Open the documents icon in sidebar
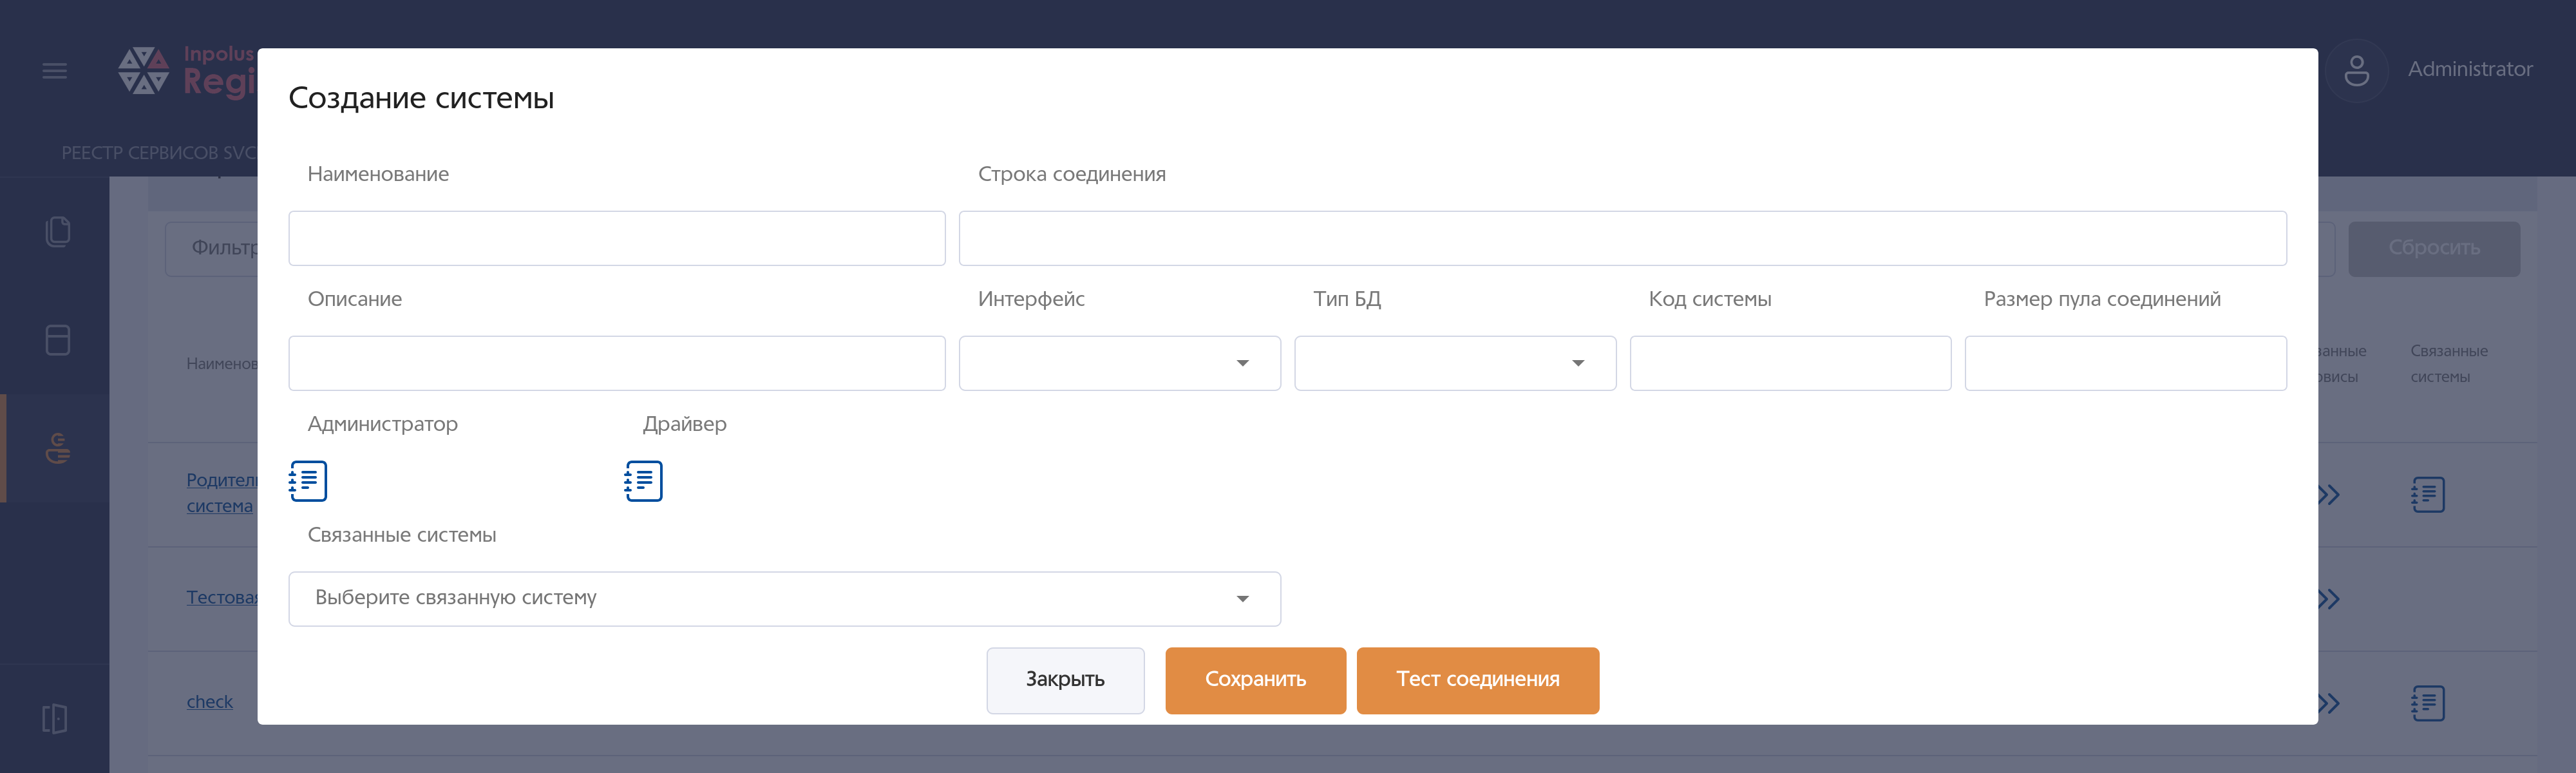Viewport: 2576px width, 773px height. [58, 232]
